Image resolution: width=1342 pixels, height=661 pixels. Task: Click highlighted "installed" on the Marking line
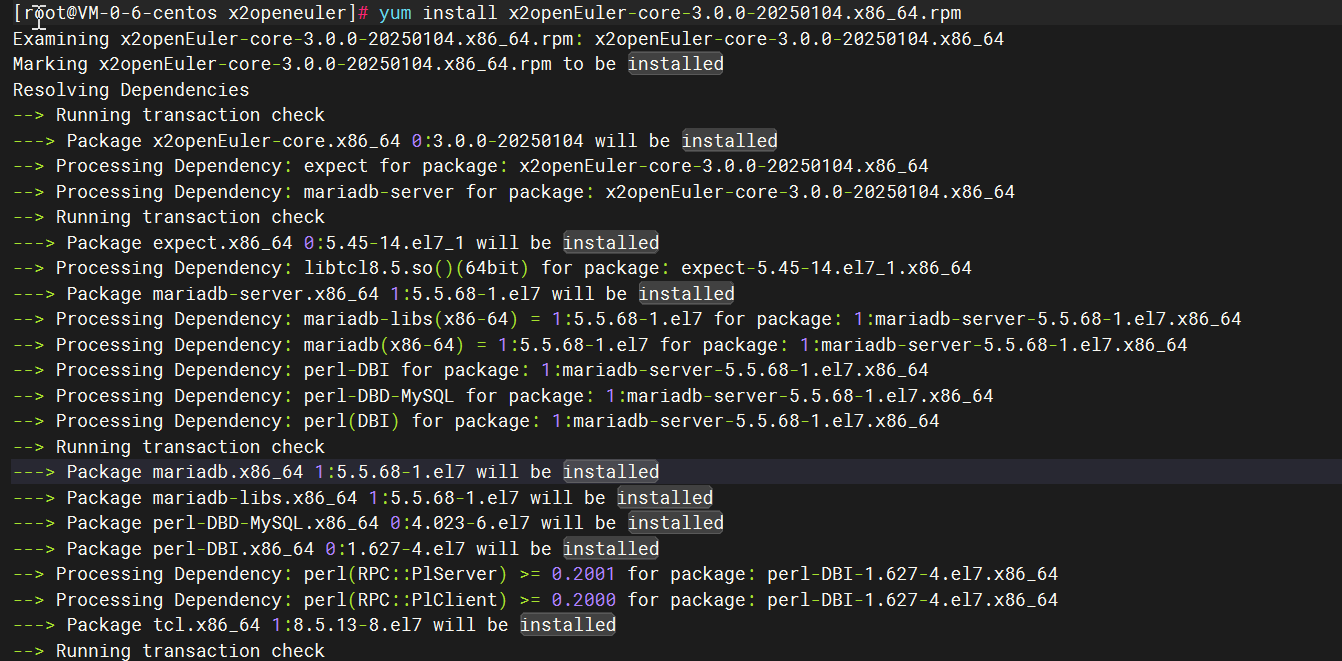coord(675,64)
